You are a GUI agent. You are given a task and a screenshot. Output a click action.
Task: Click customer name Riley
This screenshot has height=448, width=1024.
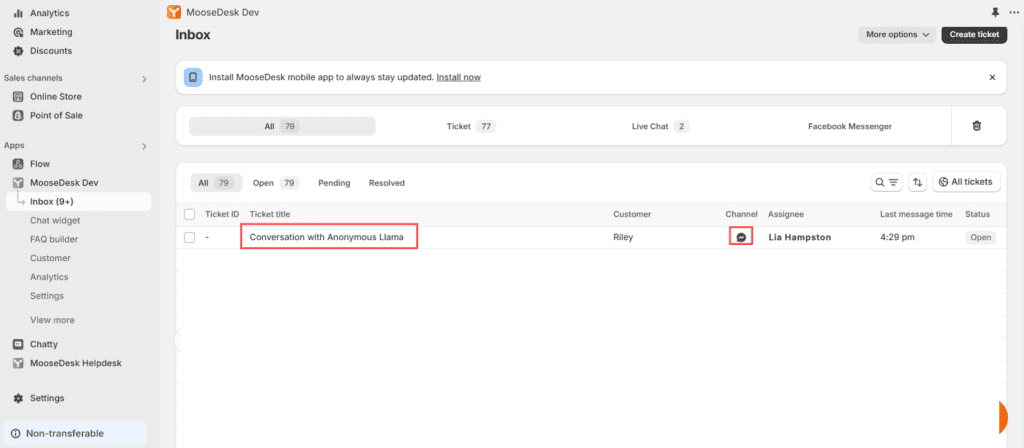tap(623, 238)
